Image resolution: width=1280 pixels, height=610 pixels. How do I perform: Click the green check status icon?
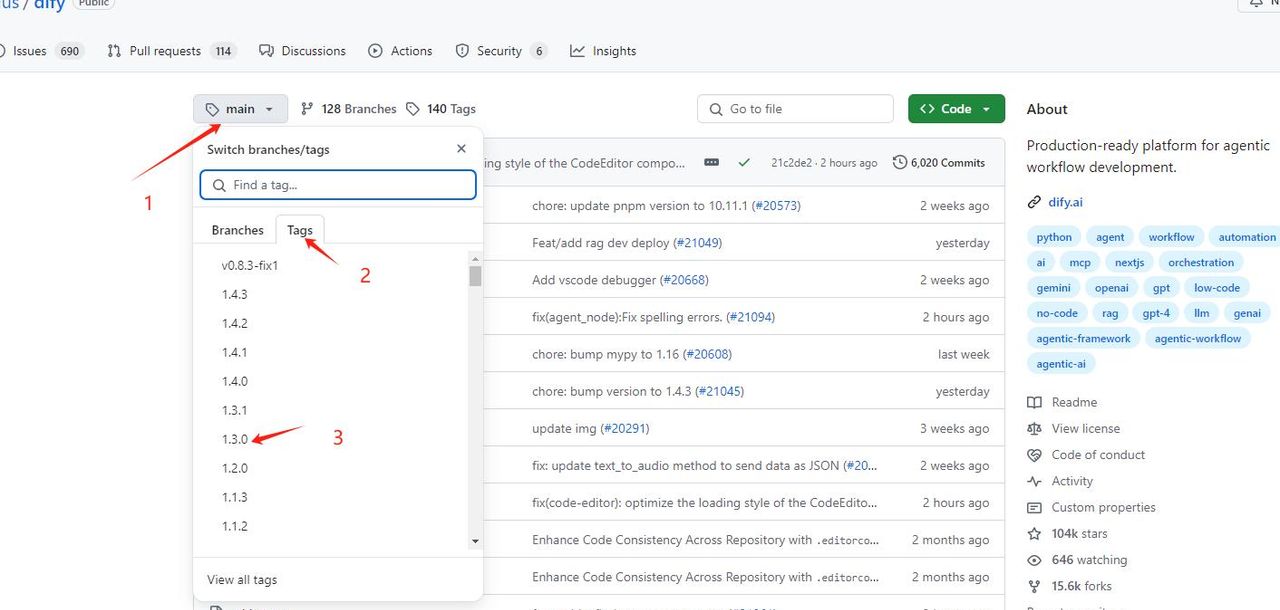click(743, 162)
